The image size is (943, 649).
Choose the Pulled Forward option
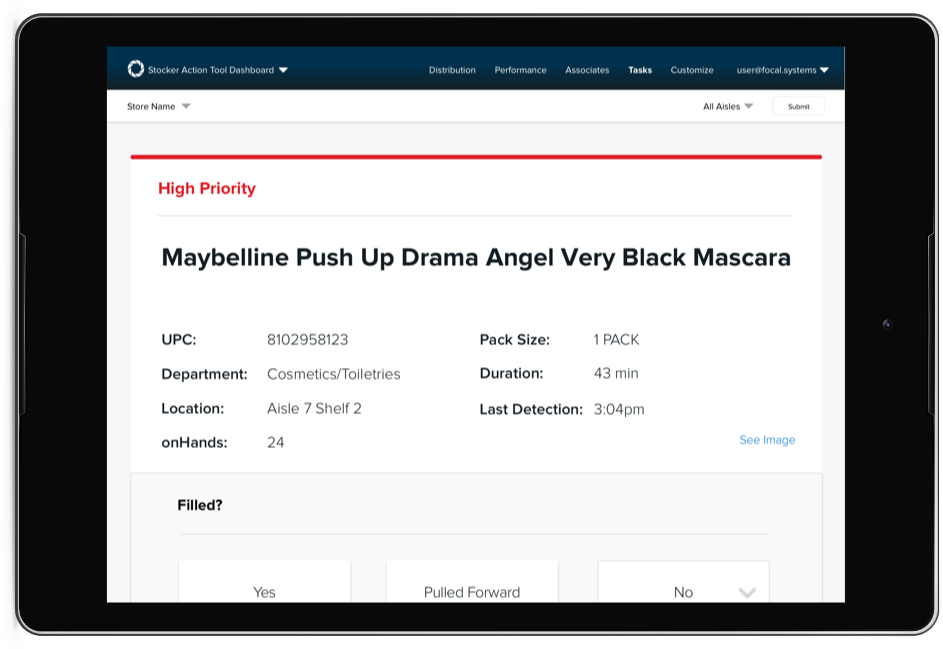pos(472,582)
